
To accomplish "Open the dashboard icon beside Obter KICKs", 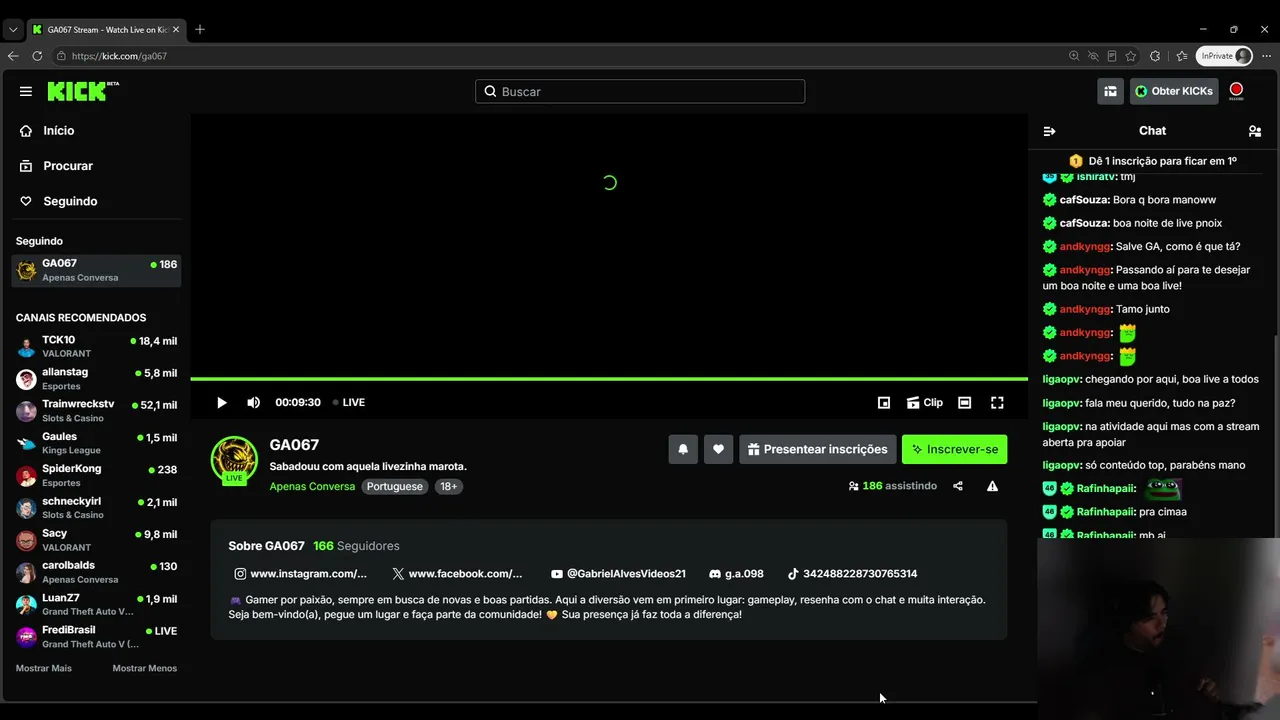I will (x=1110, y=91).
